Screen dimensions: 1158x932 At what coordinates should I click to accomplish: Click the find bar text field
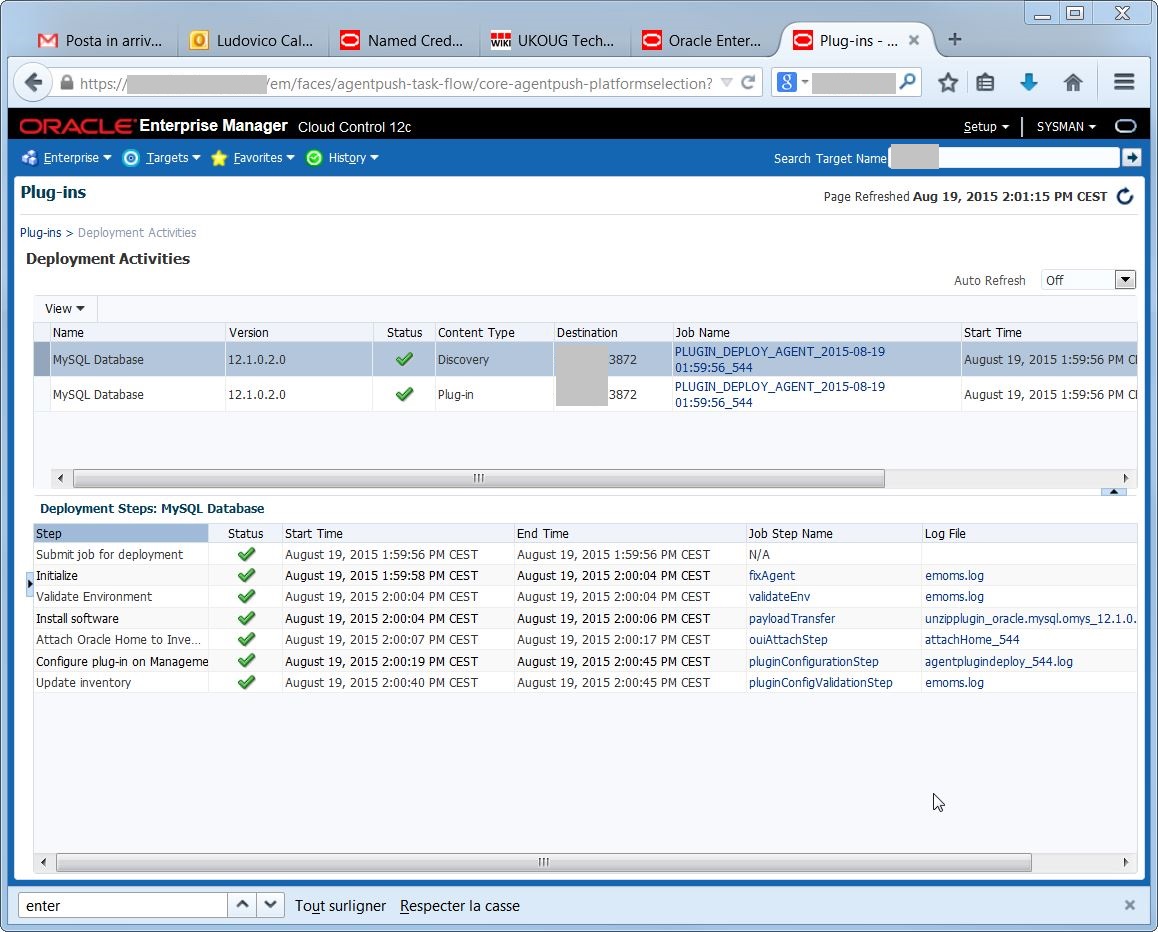123,905
